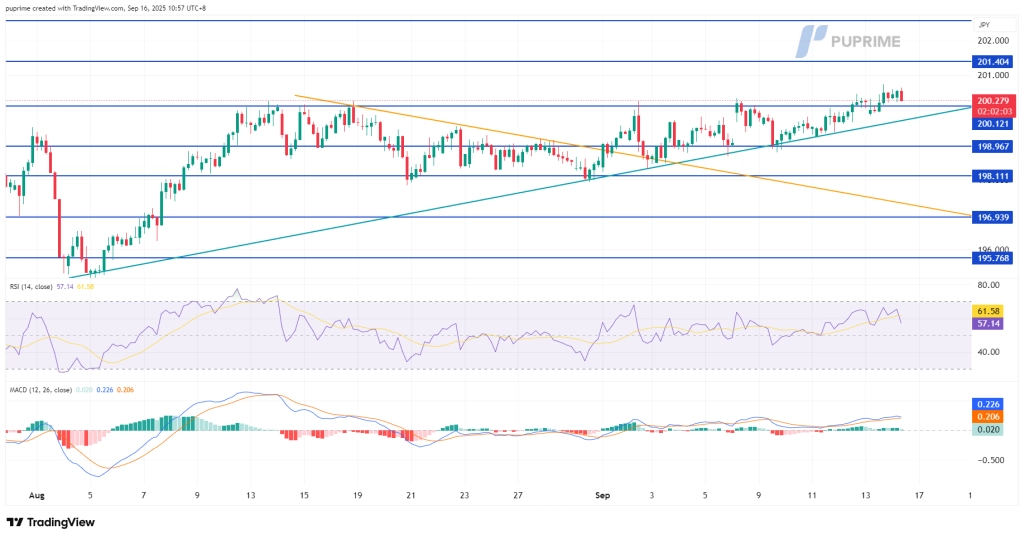Select the 201.404 resistance level label

995,61
